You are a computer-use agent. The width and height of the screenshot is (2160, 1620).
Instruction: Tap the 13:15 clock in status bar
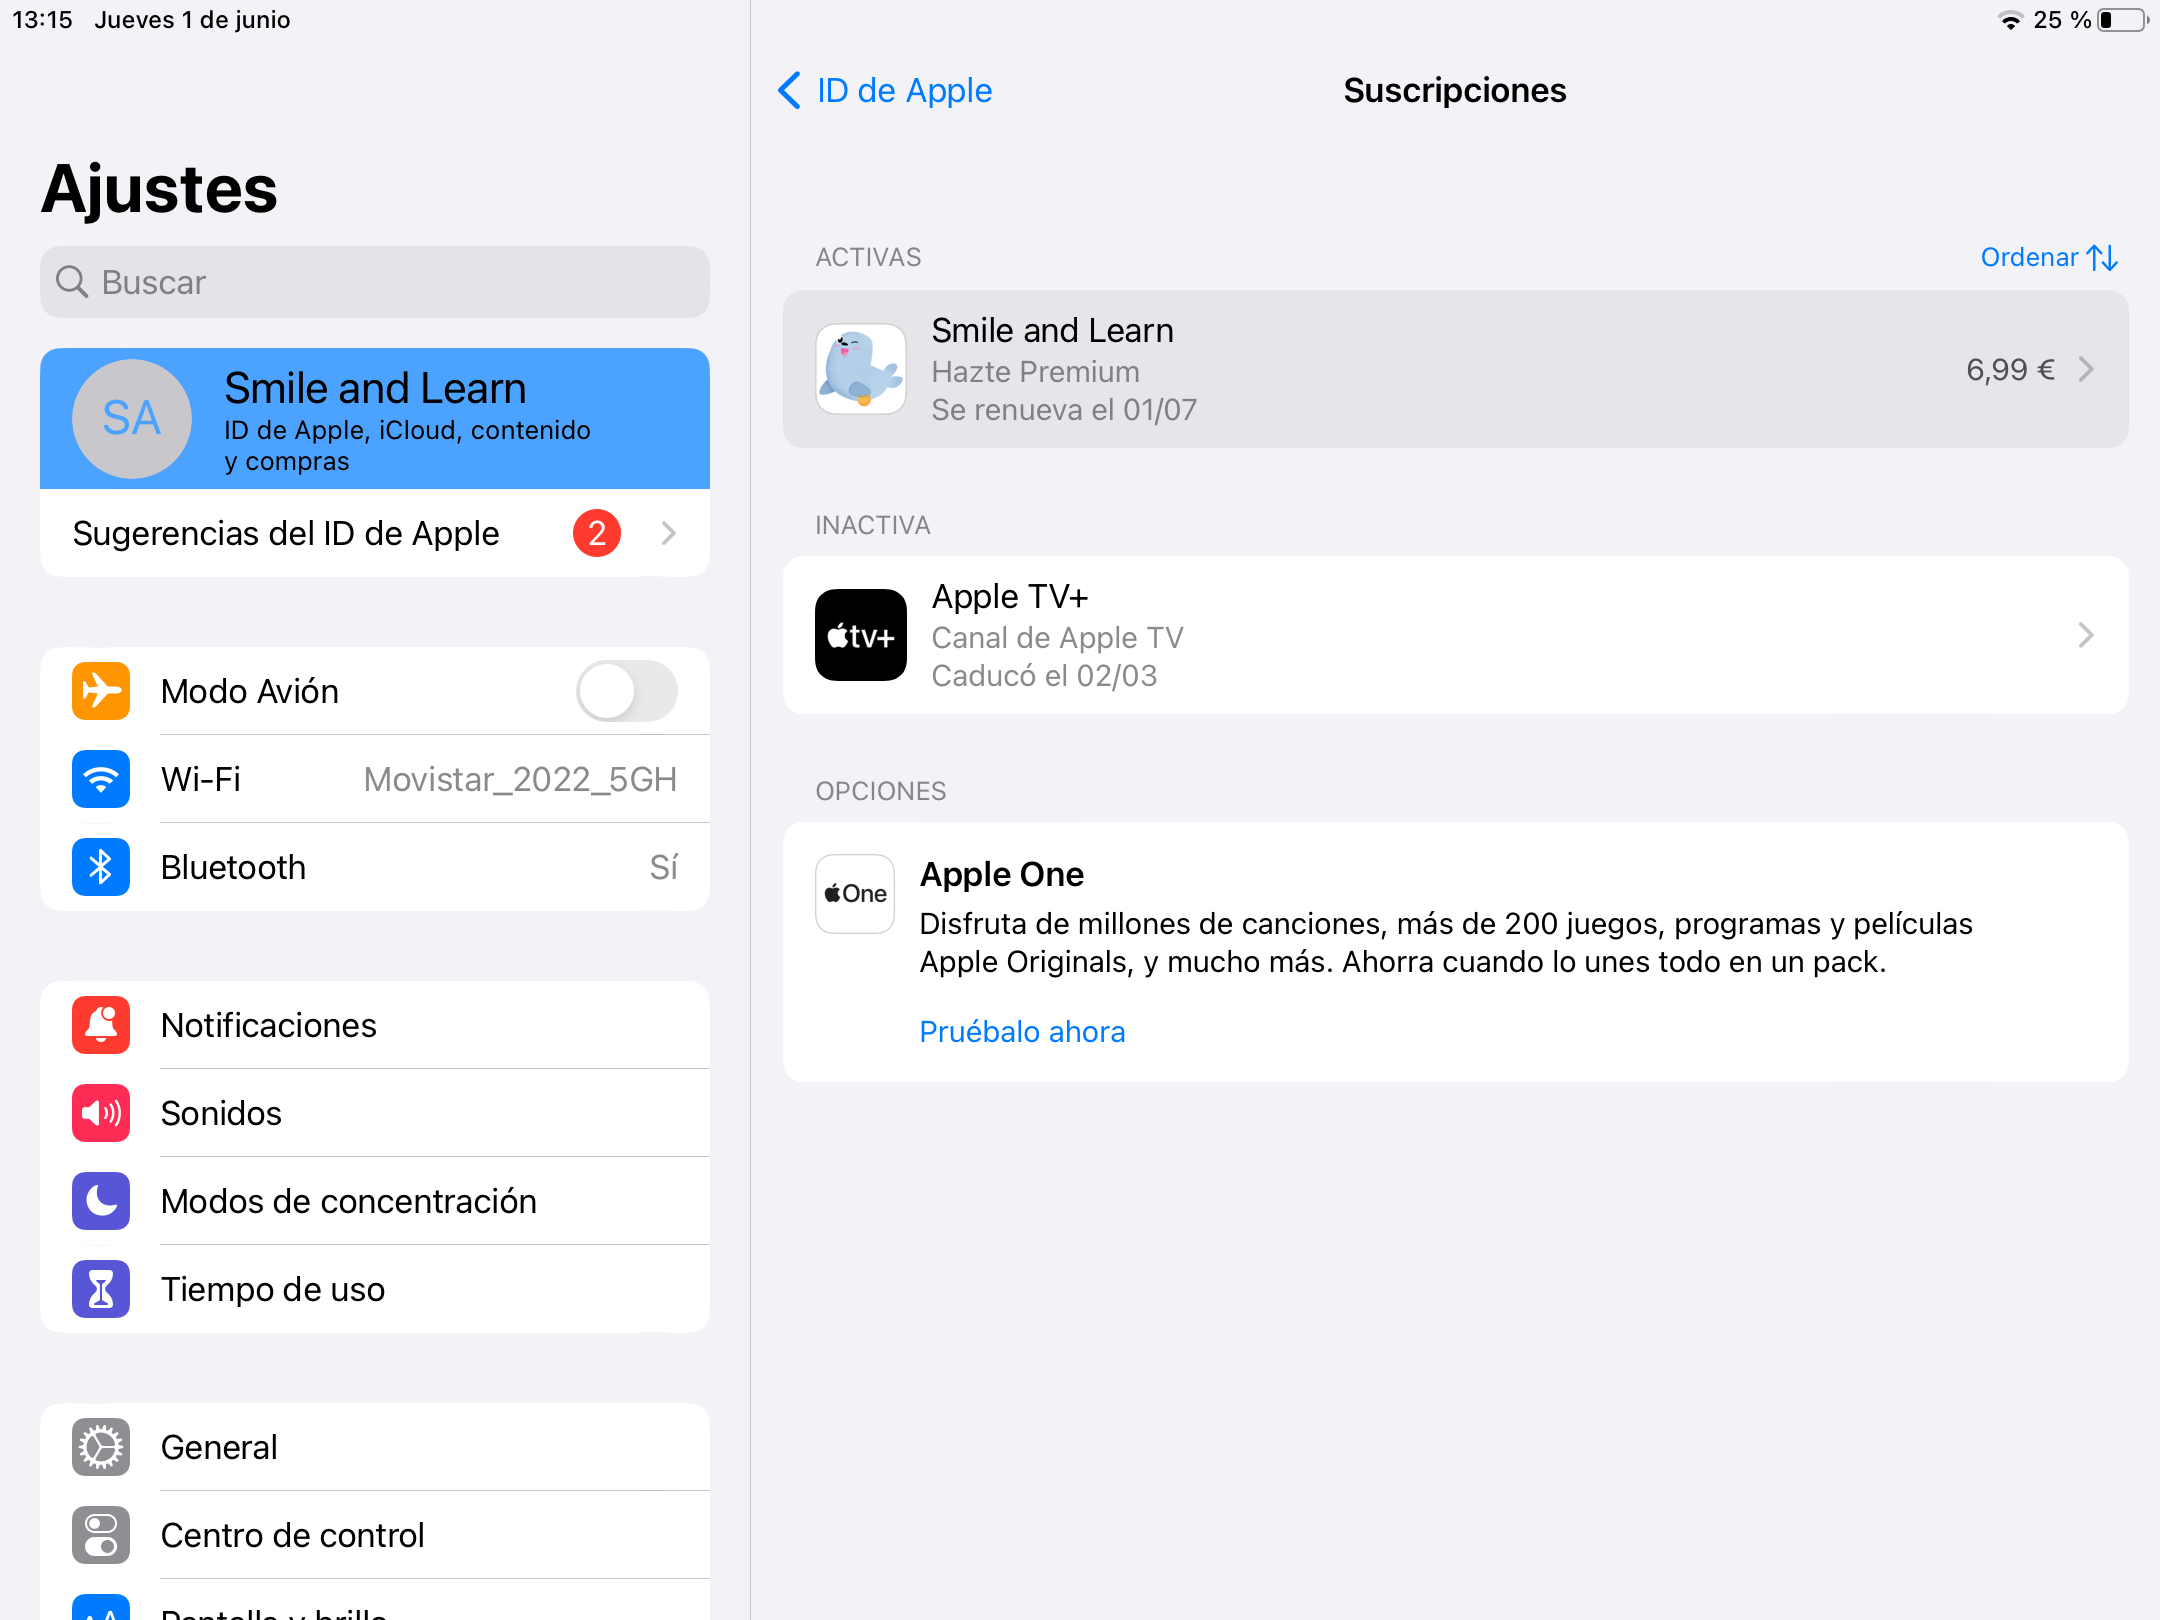(x=42, y=20)
